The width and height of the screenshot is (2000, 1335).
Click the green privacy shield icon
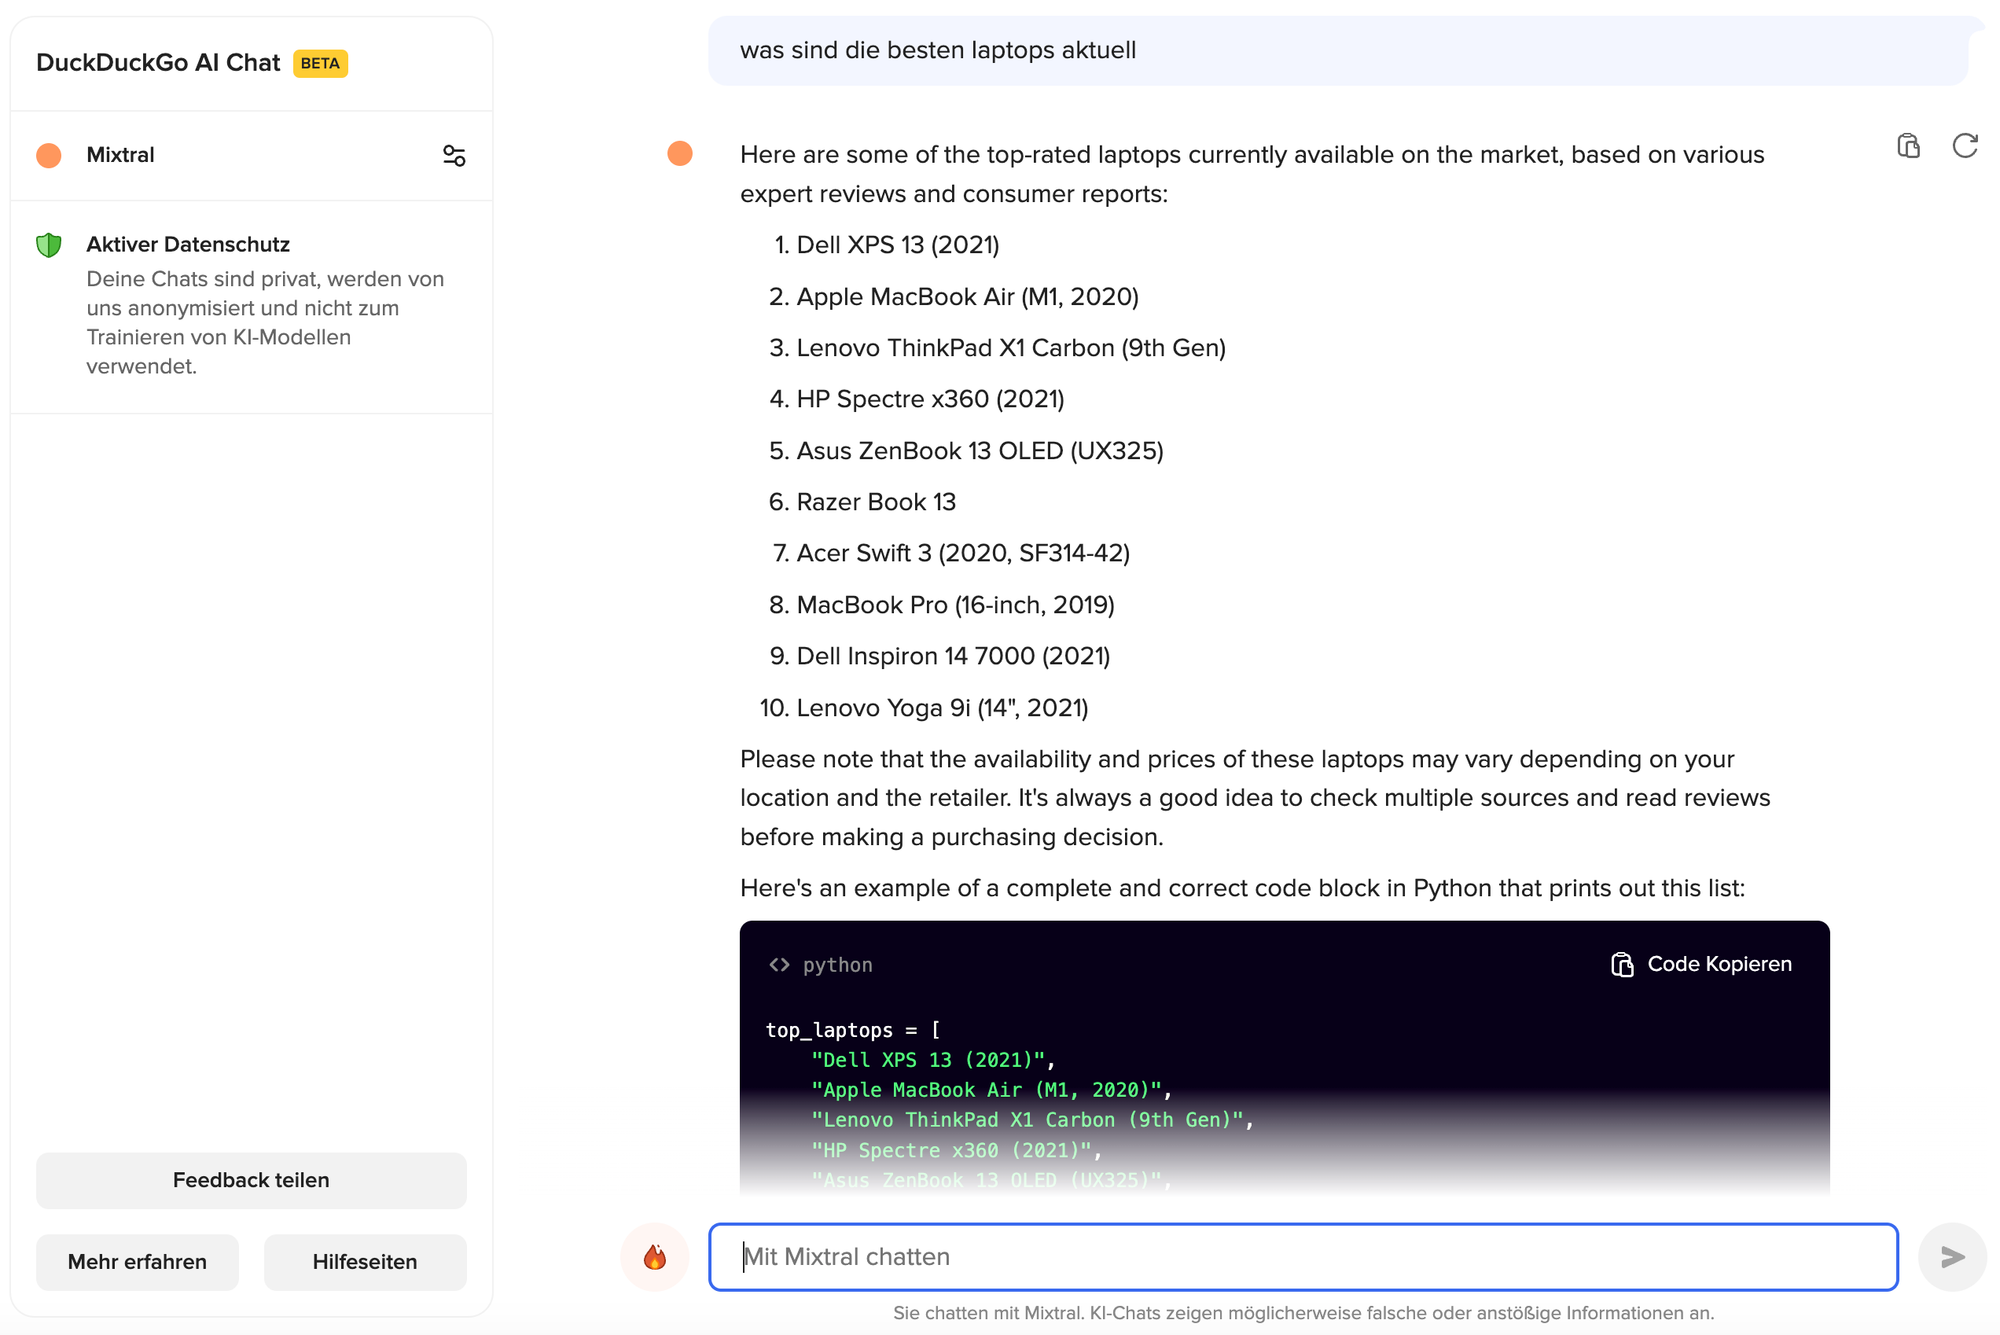tap(49, 245)
